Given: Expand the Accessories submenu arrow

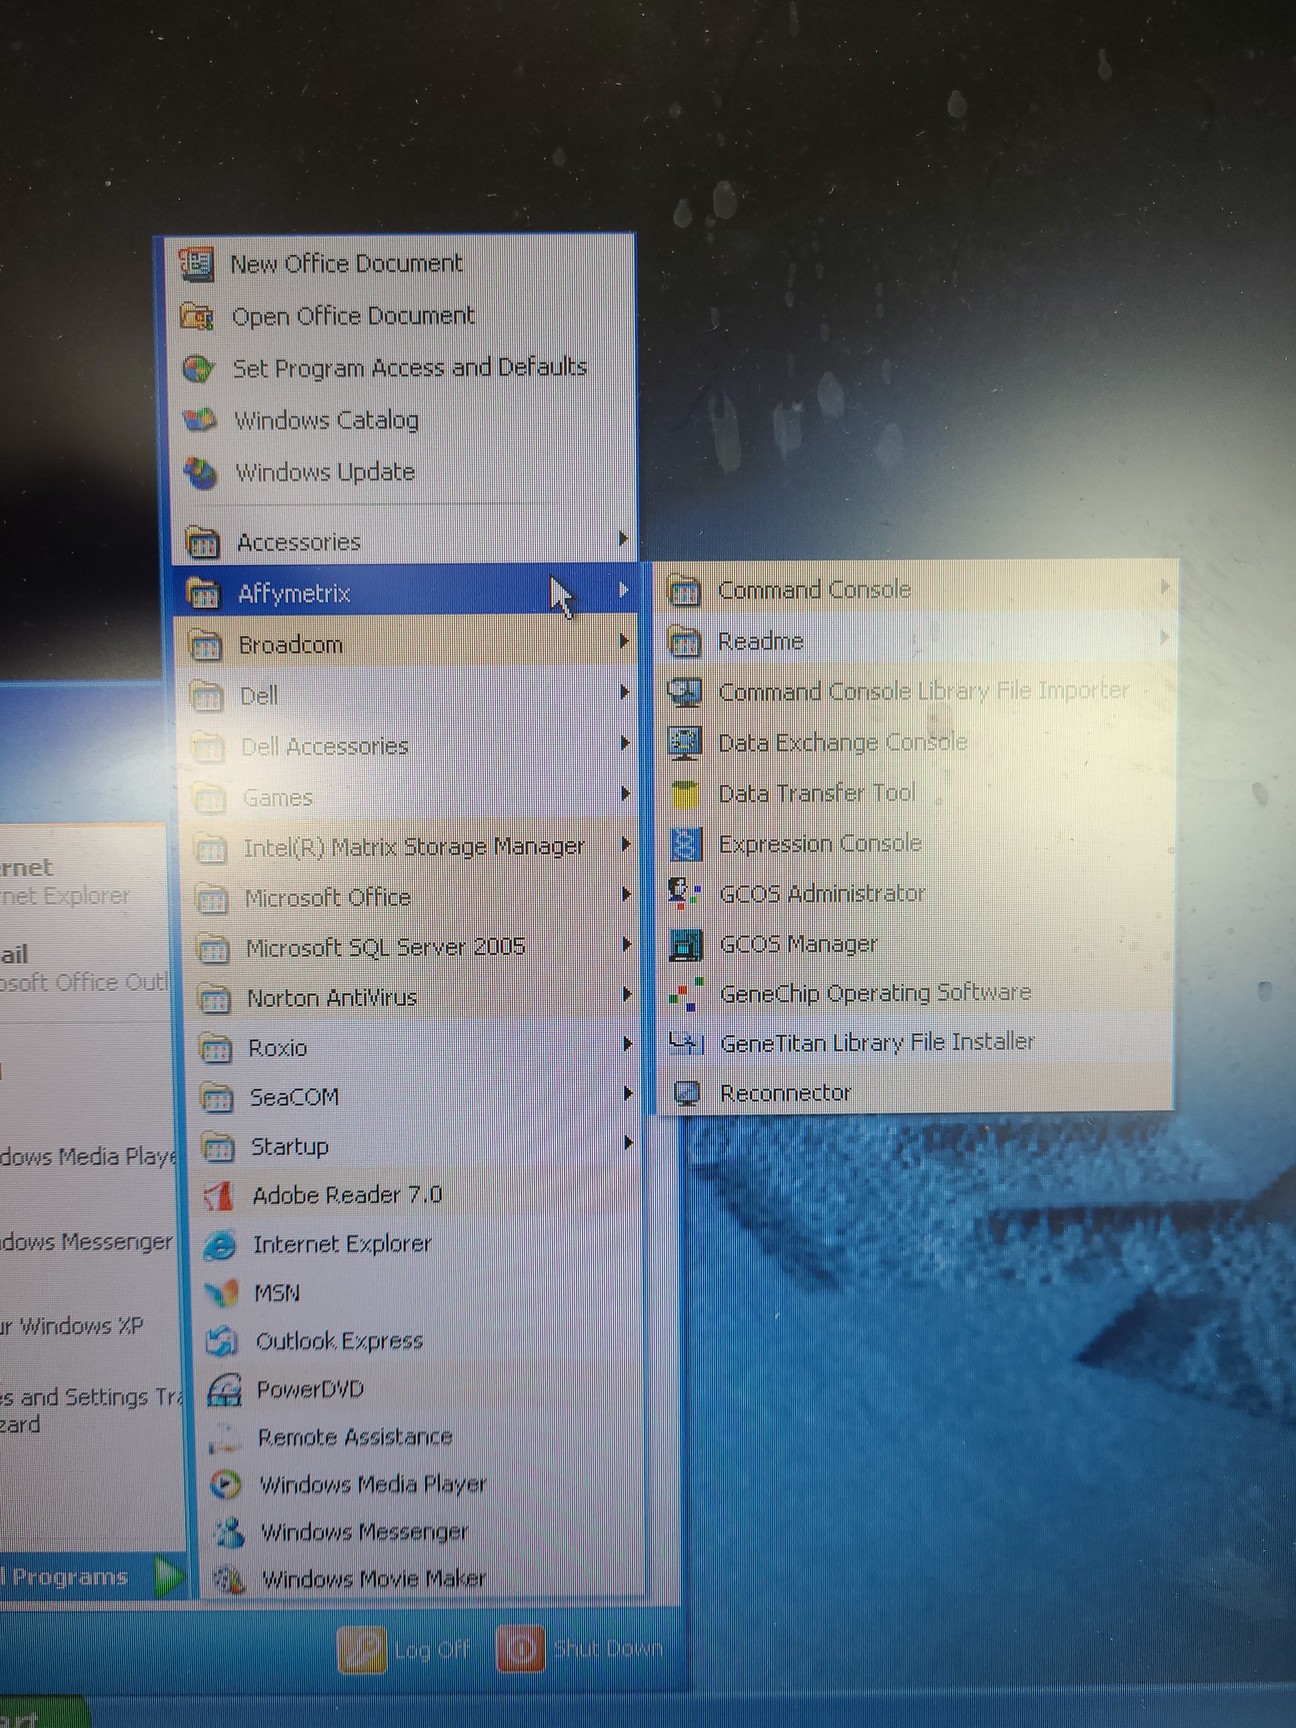Looking at the screenshot, I should (x=623, y=540).
